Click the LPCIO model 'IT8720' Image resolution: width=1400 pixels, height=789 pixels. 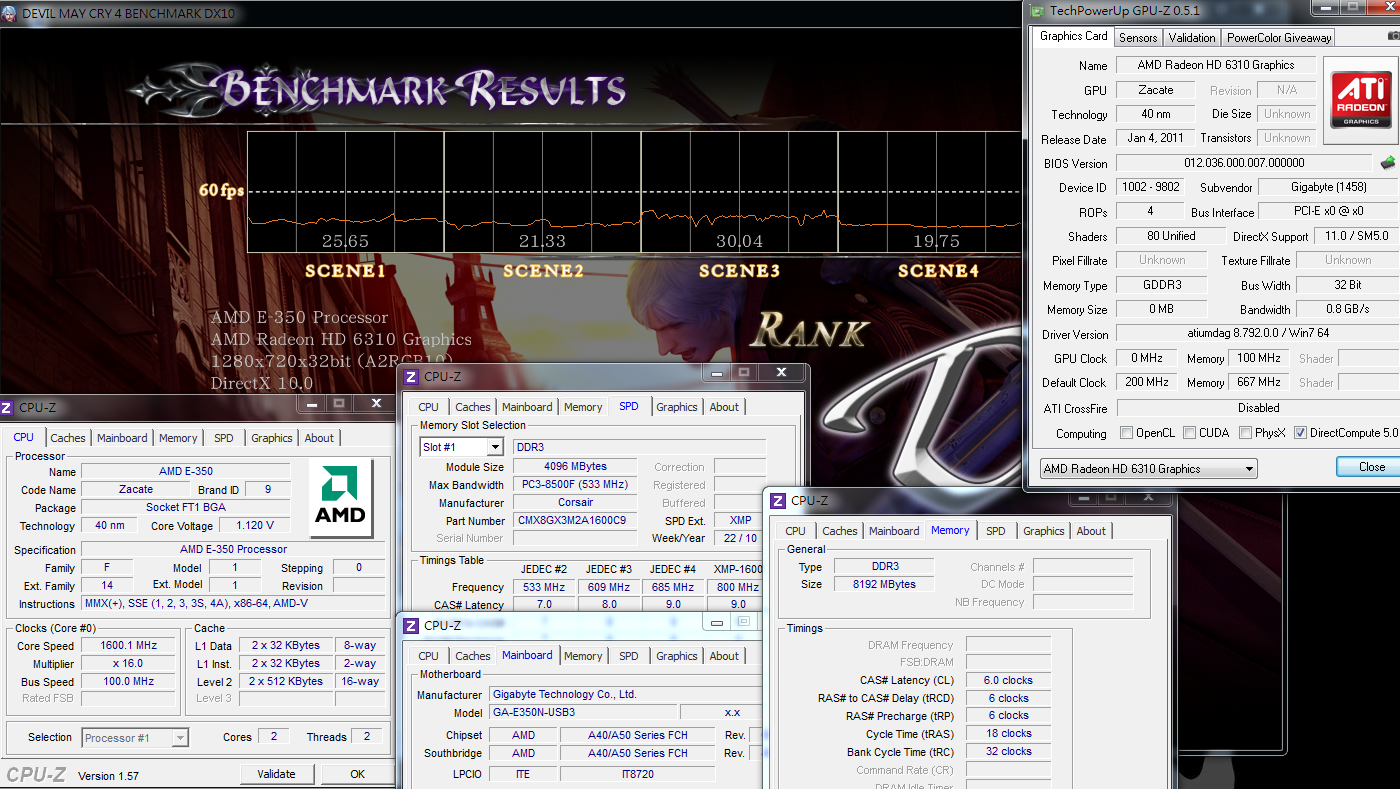637,775
